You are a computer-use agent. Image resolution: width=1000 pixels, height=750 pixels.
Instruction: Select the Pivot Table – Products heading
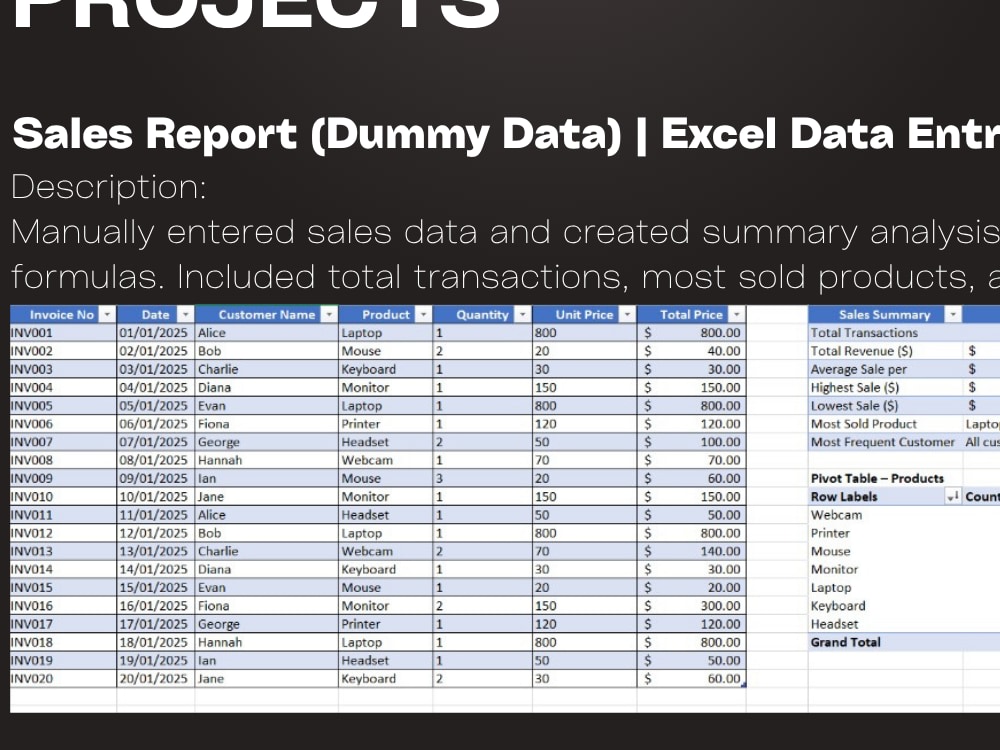tap(877, 478)
